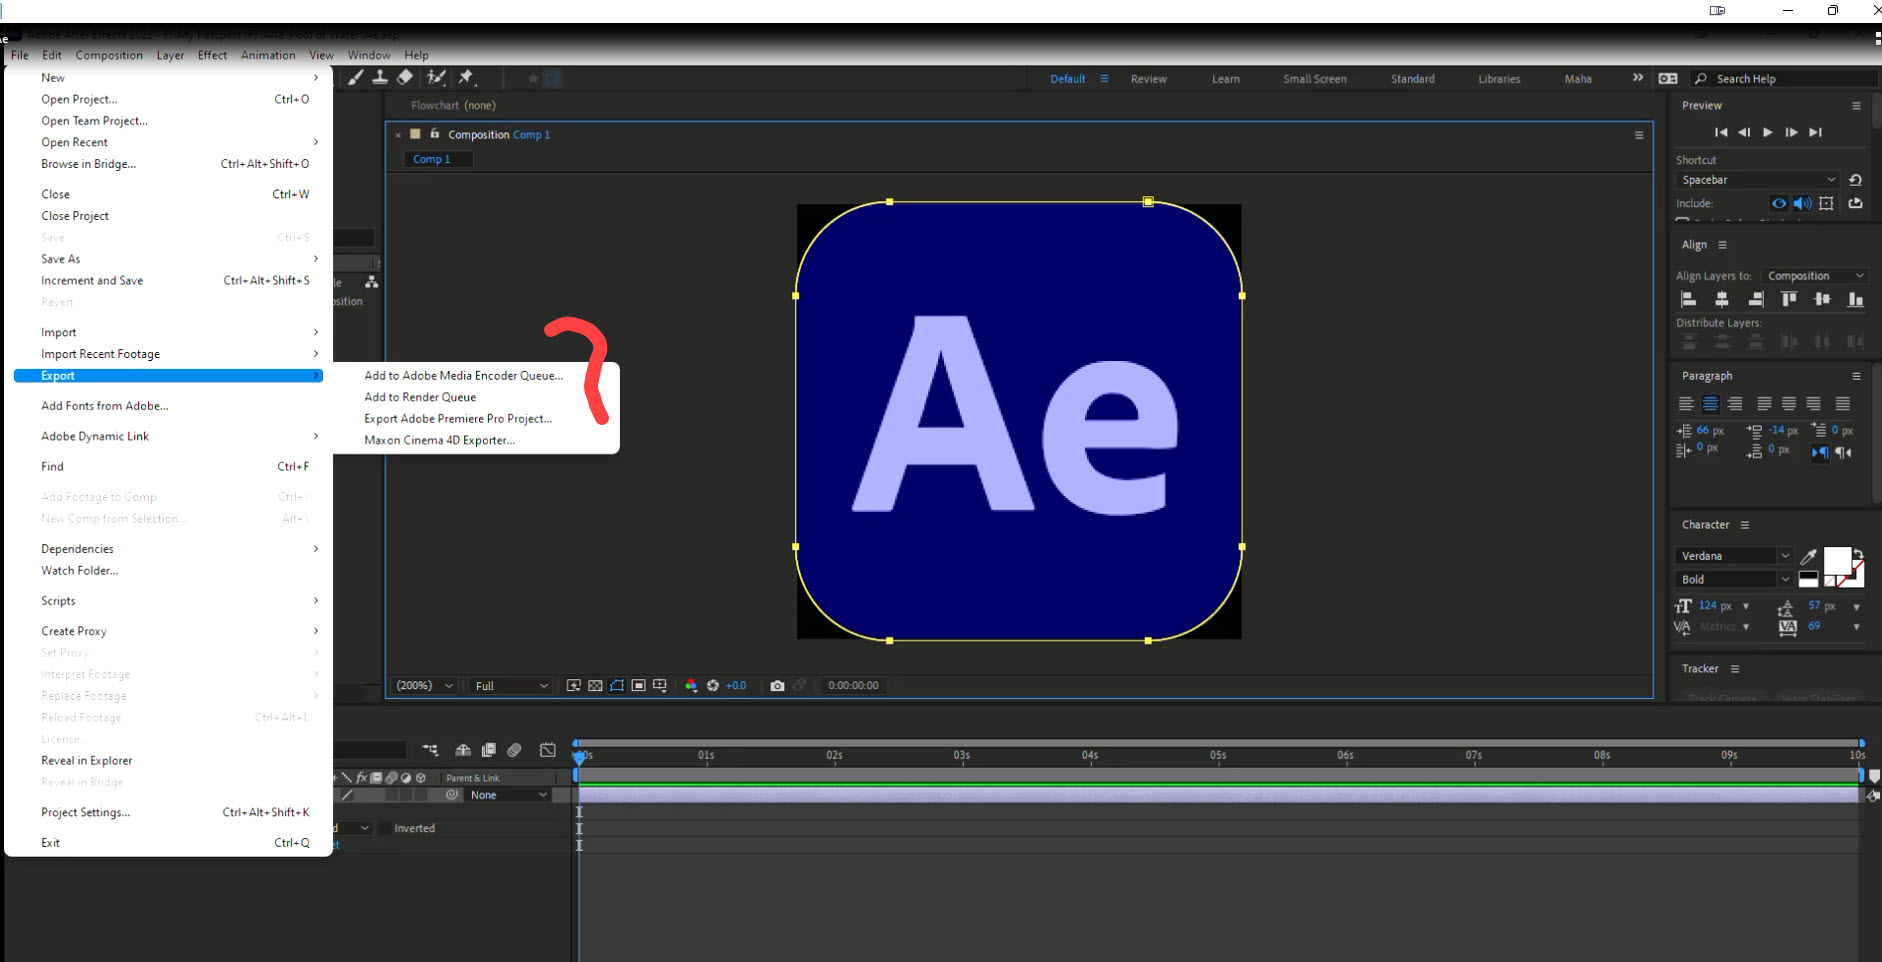Switch to the Learn workspace

tap(1226, 78)
